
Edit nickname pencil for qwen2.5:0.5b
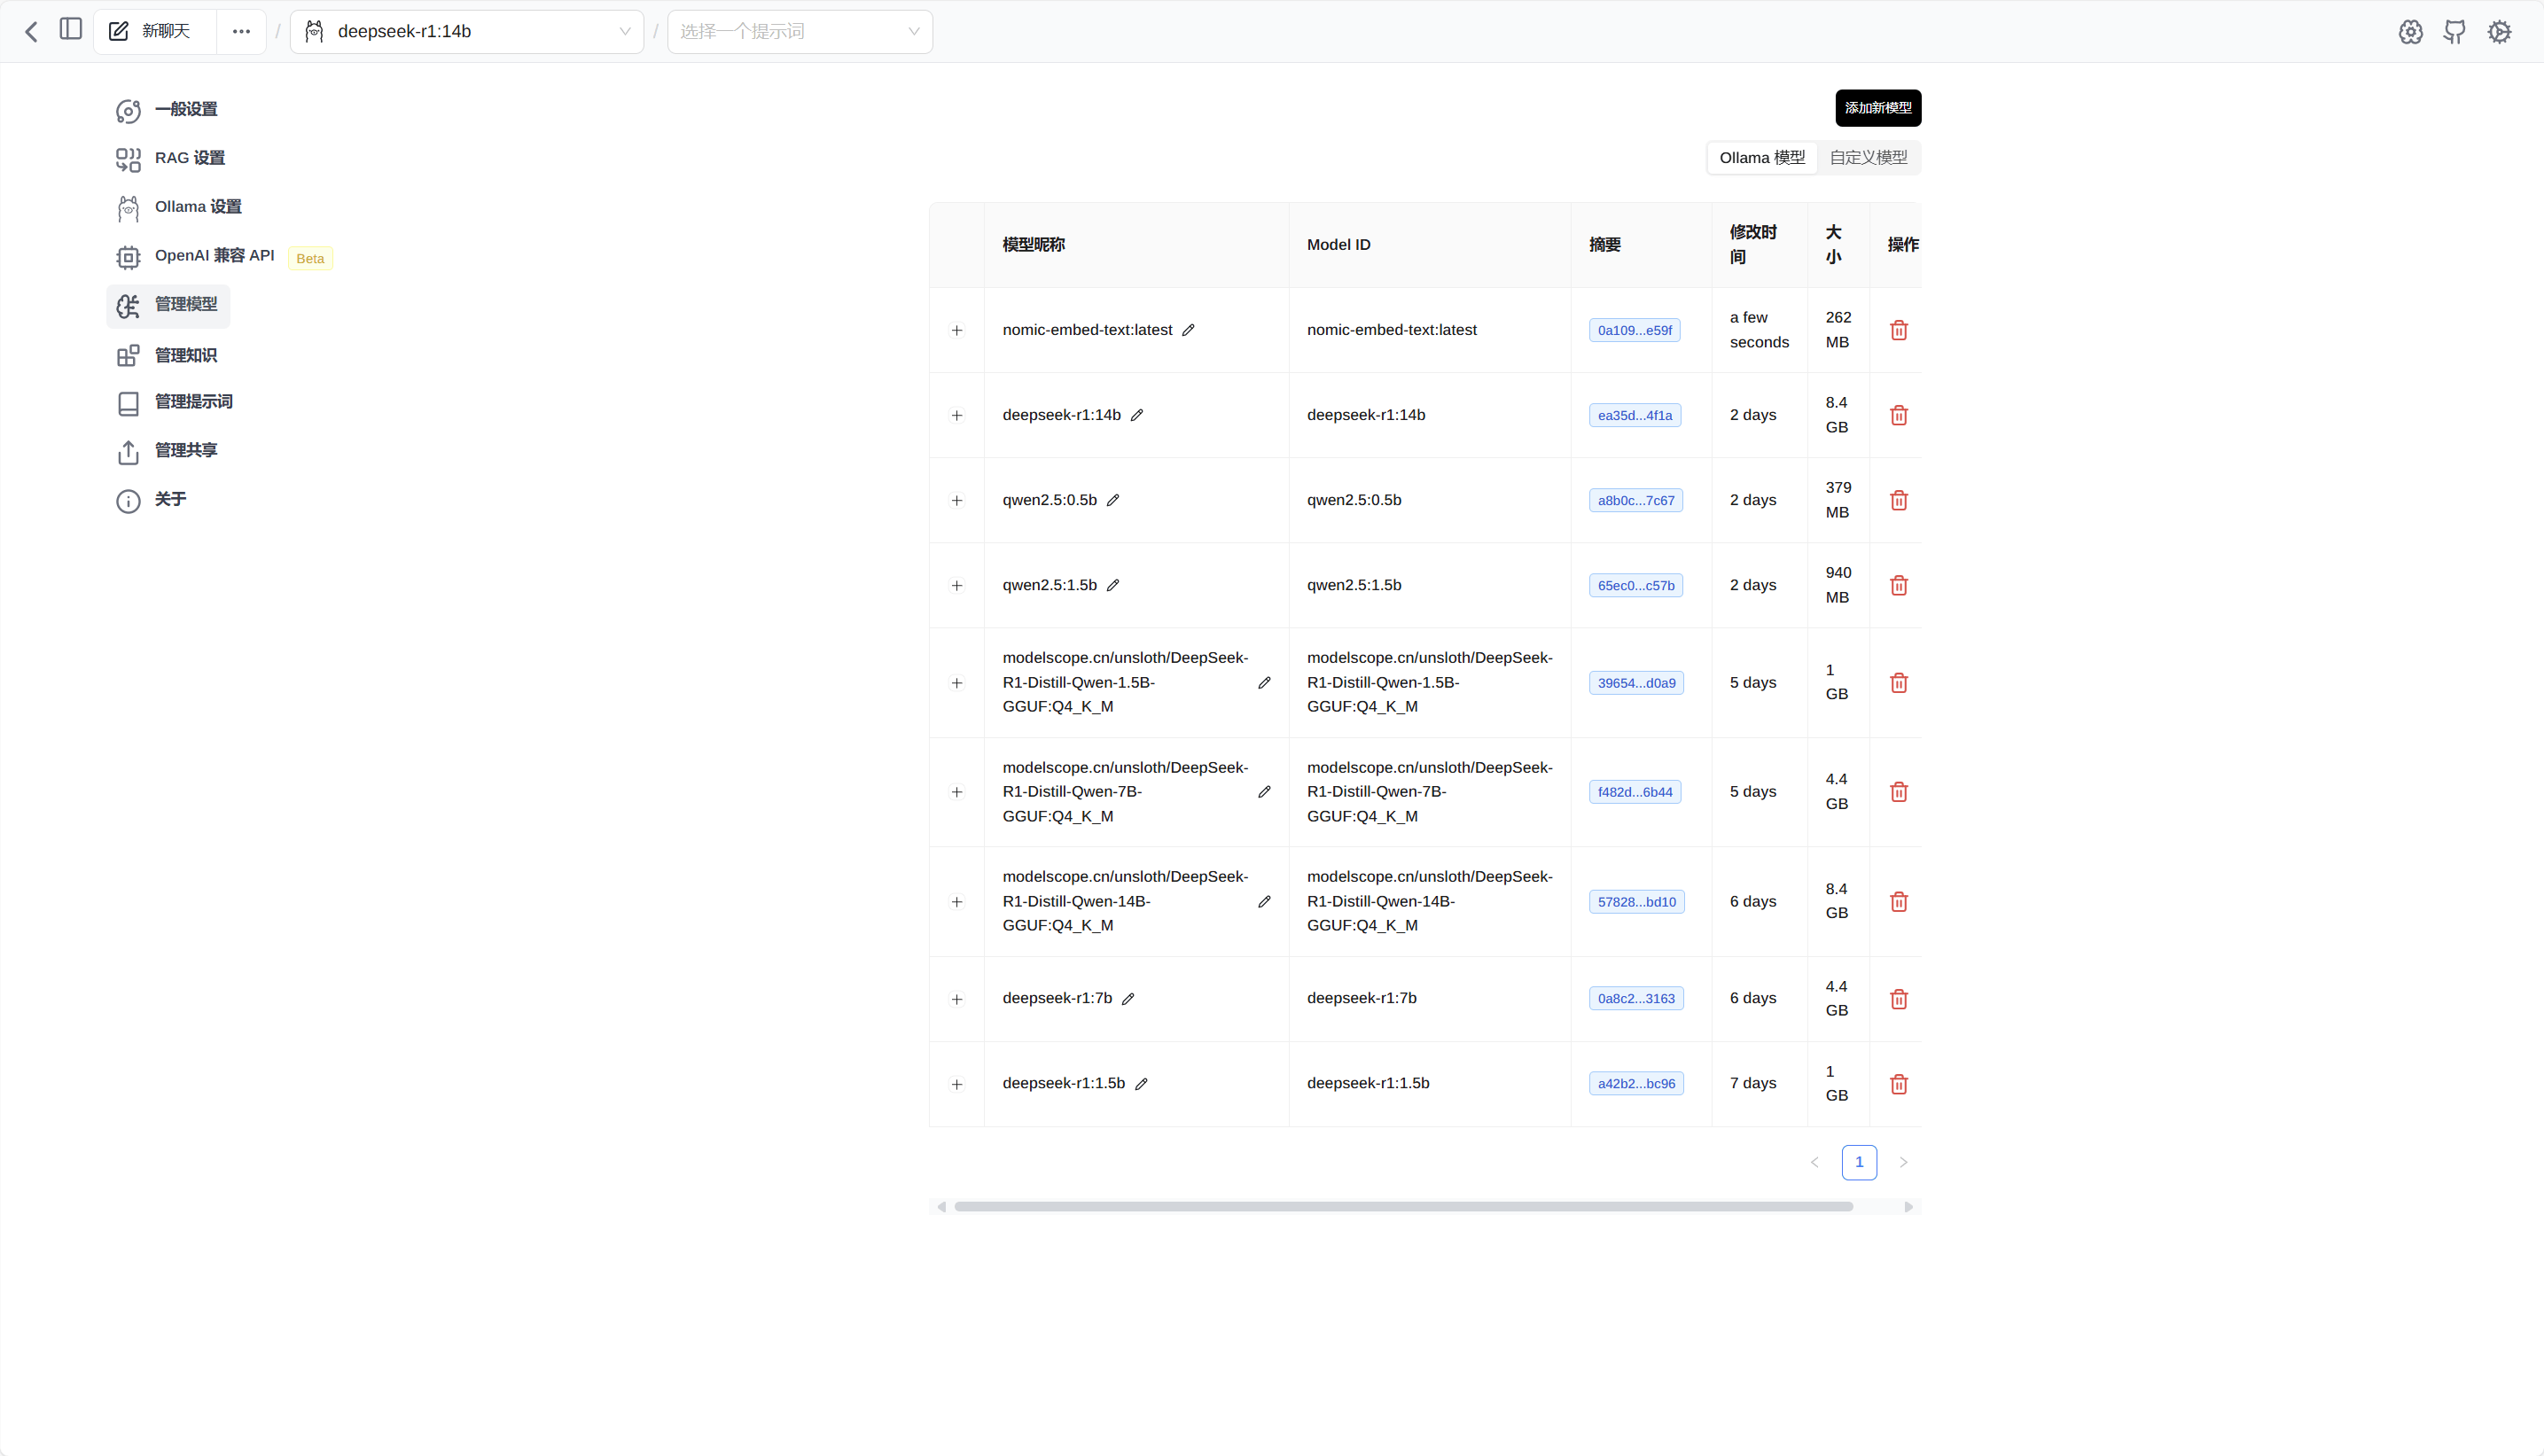pos(1113,500)
